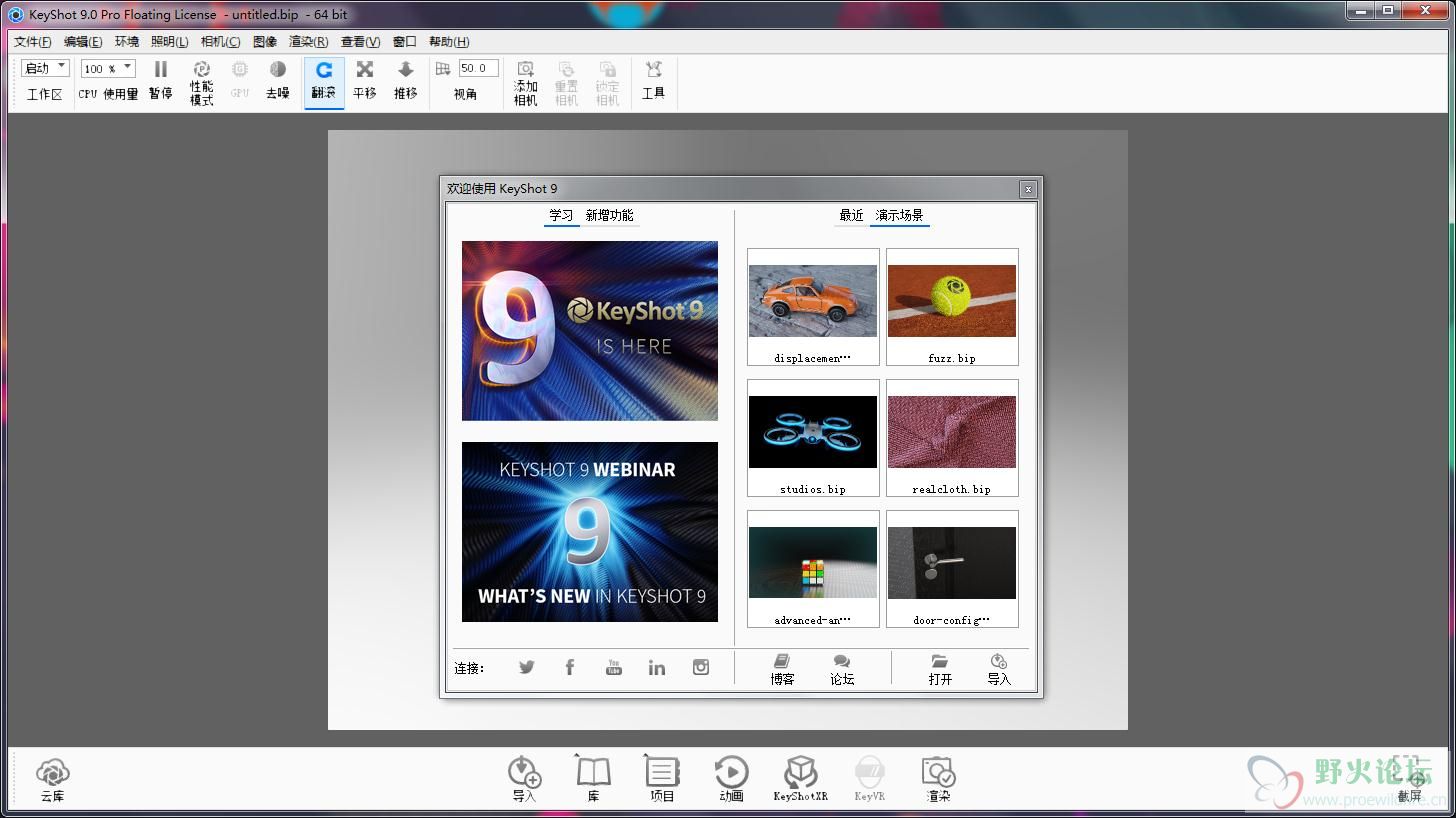Open the 动画 animation panel
Screen dimensions: 1456x818
[x=731, y=780]
